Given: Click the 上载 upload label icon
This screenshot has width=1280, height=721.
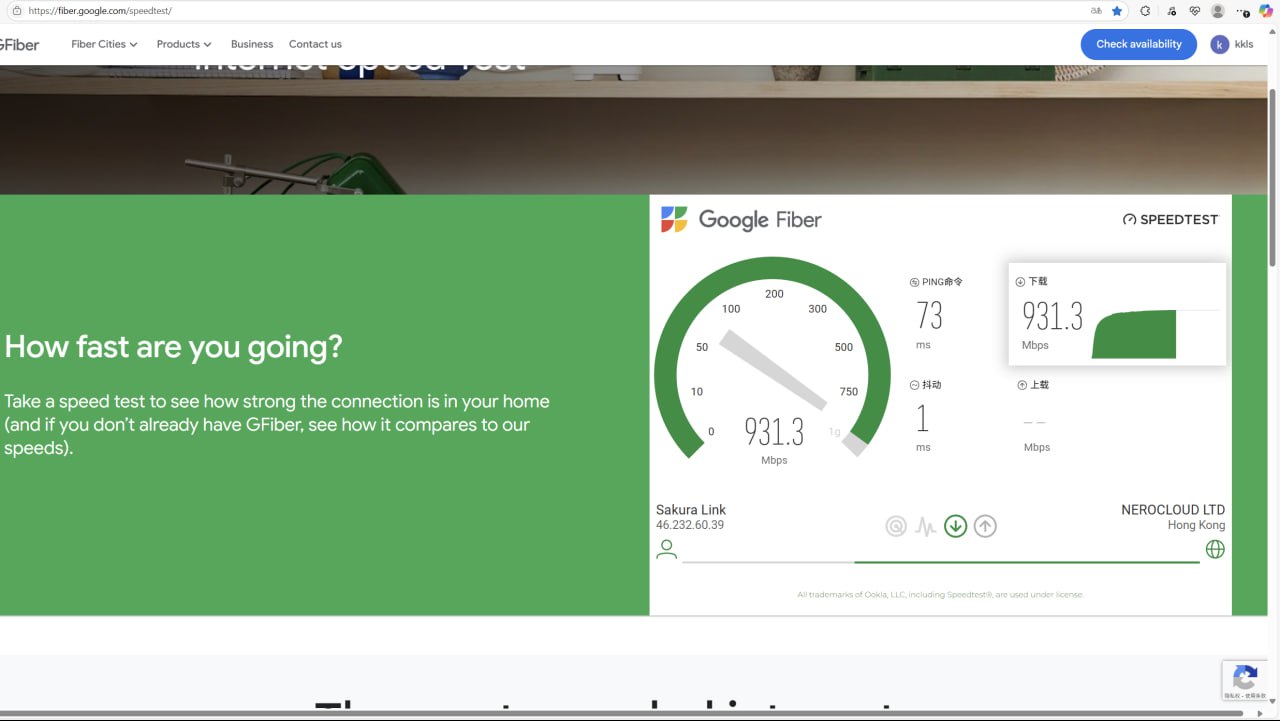Looking at the screenshot, I should (1022, 385).
